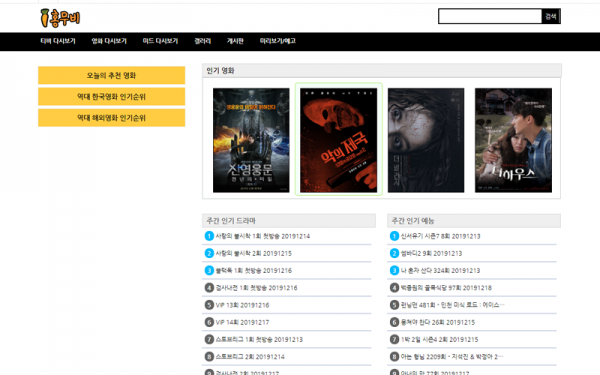Open the 티비 다시보기 menu

58,41
